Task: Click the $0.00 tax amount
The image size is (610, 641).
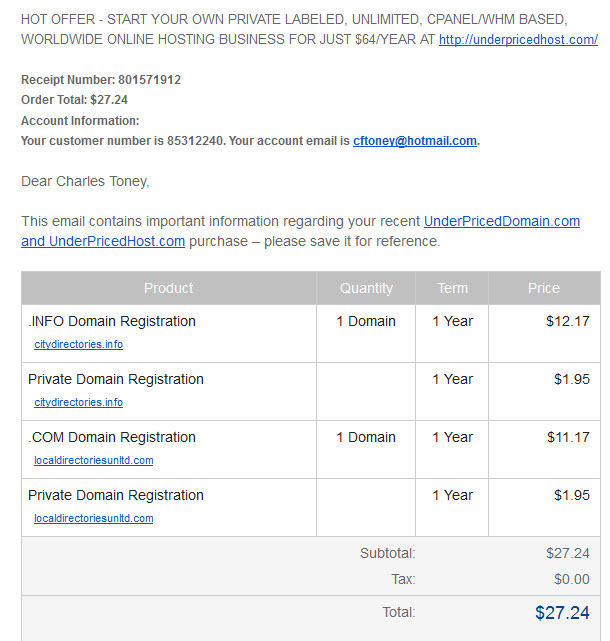Action: tap(572, 579)
